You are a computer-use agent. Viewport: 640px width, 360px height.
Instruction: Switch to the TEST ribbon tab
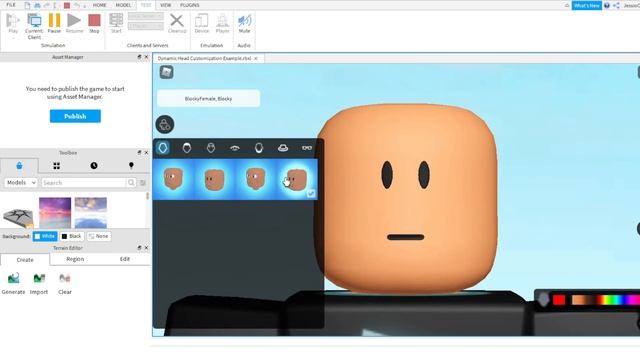[x=146, y=5]
